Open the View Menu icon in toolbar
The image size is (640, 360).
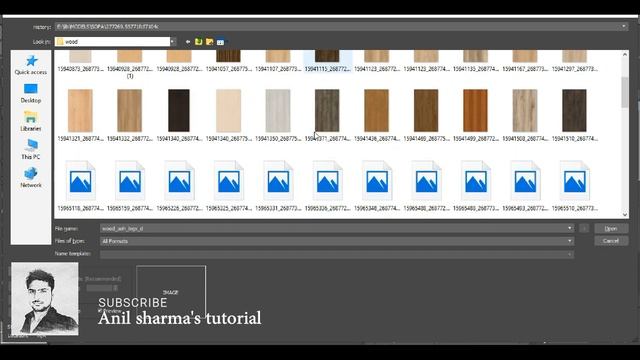click(x=220, y=42)
